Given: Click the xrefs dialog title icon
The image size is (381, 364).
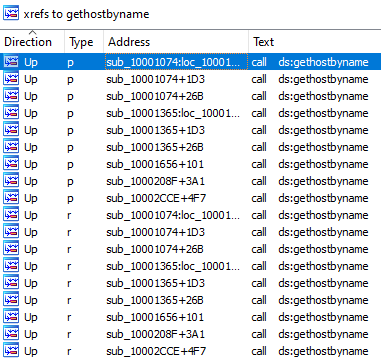Looking at the screenshot, I should click(x=11, y=13).
